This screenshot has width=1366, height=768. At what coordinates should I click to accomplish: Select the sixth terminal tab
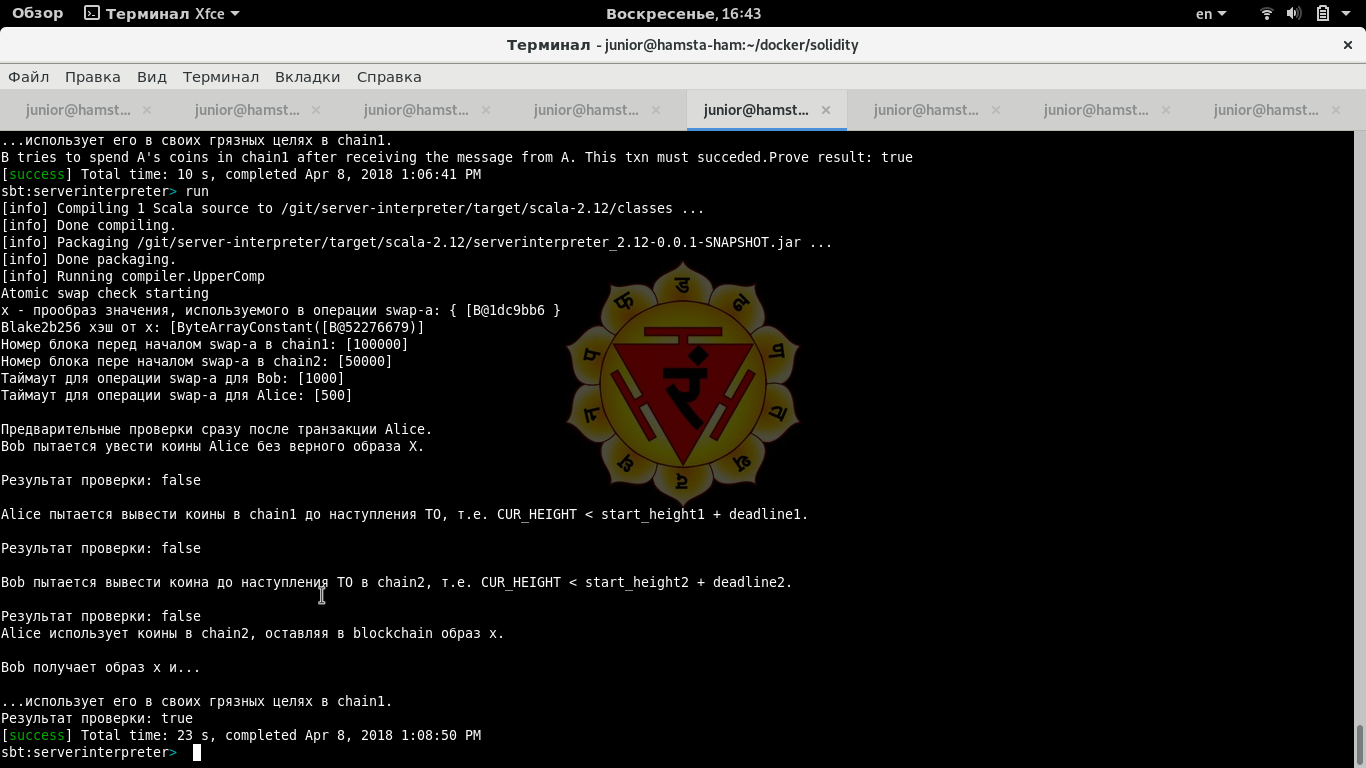pyautogui.click(x=927, y=110)
